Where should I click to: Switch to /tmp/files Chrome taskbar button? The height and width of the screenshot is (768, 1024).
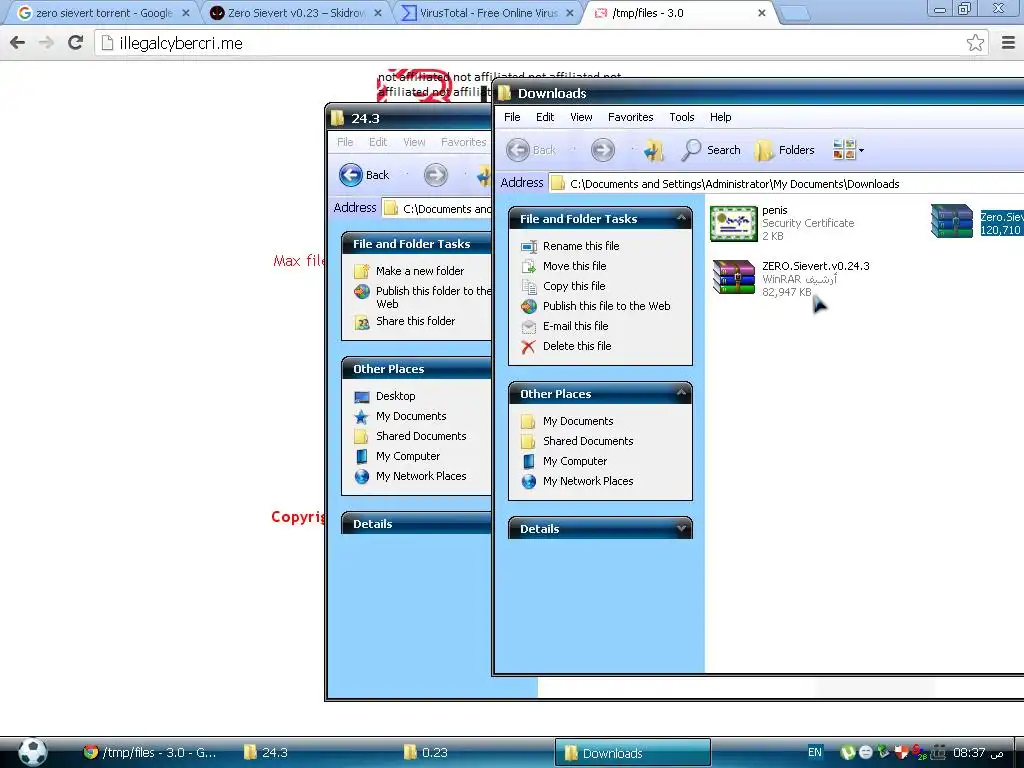(150, 752)
